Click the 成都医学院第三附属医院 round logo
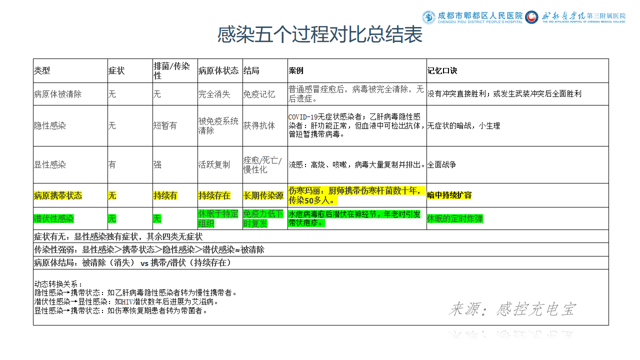 pos(531,17)
